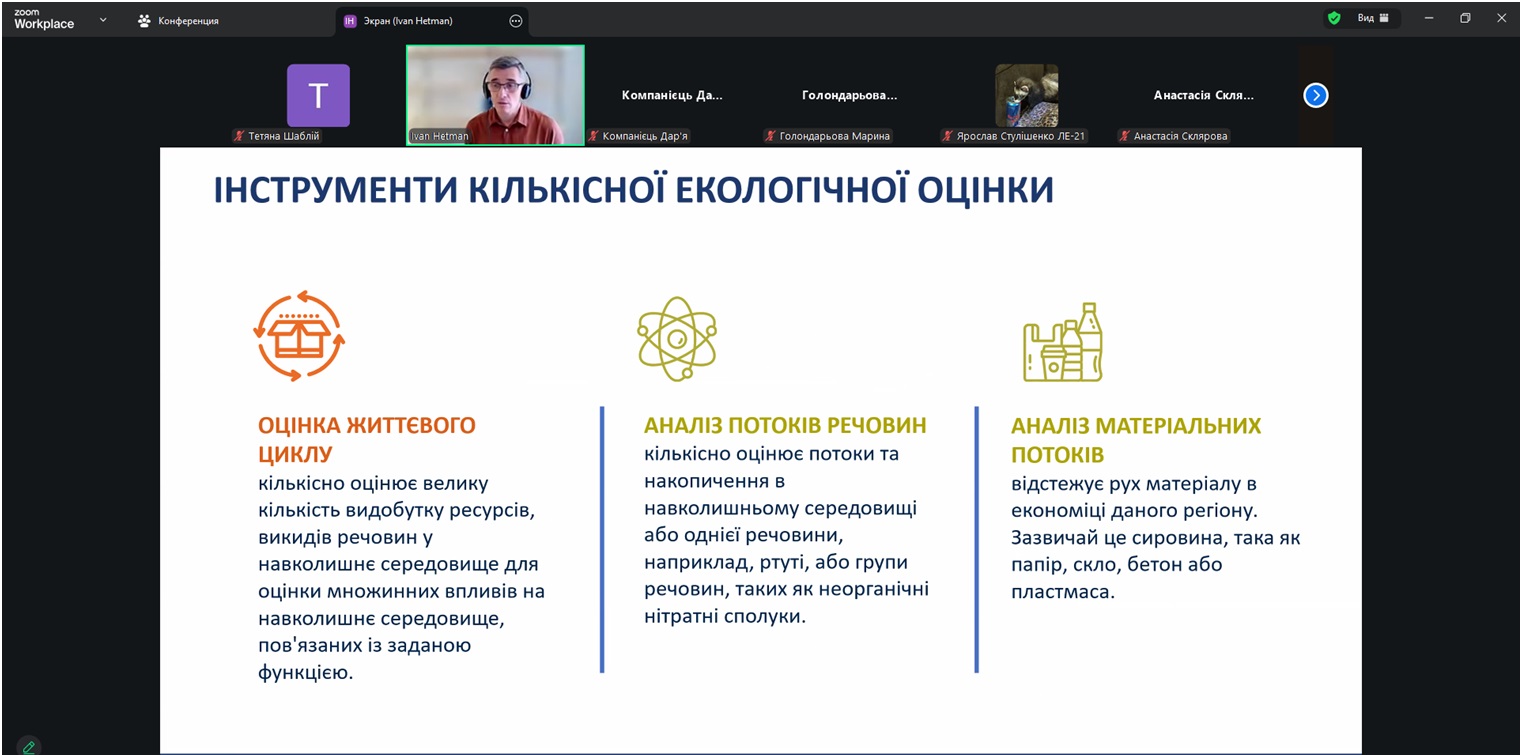The image size is (1522, 755).
Task: Select the life cycle recycling icon on the slide
Action: [x=299, y=336]
